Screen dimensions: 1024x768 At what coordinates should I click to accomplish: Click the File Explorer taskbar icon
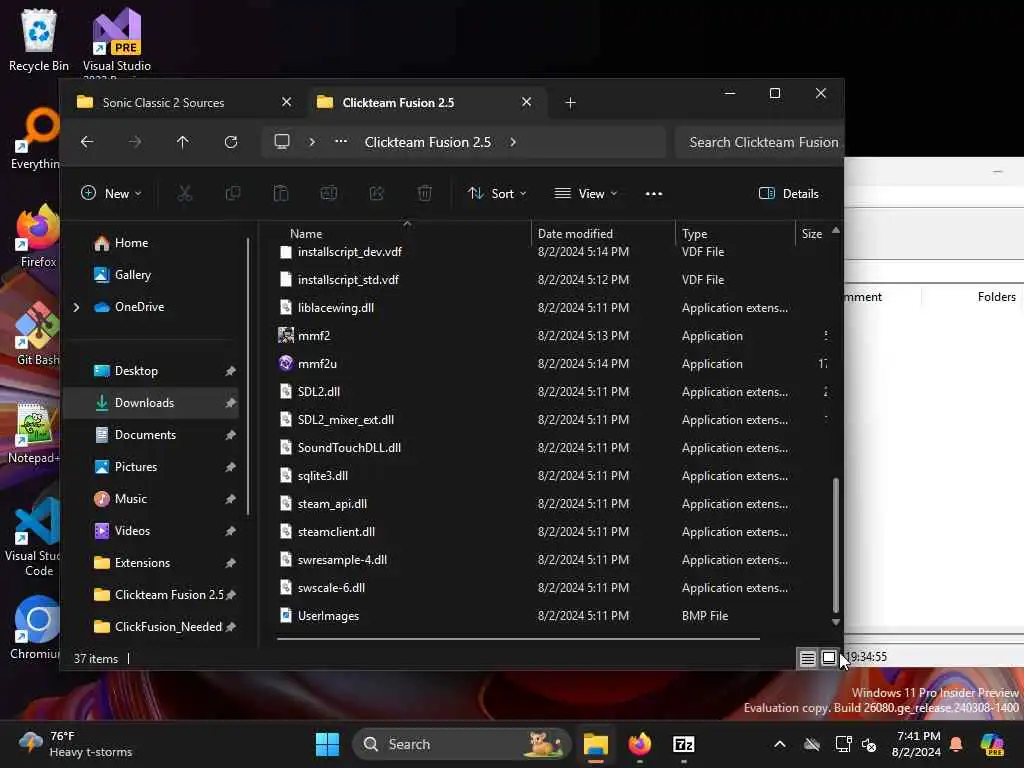tap(596, 744)
